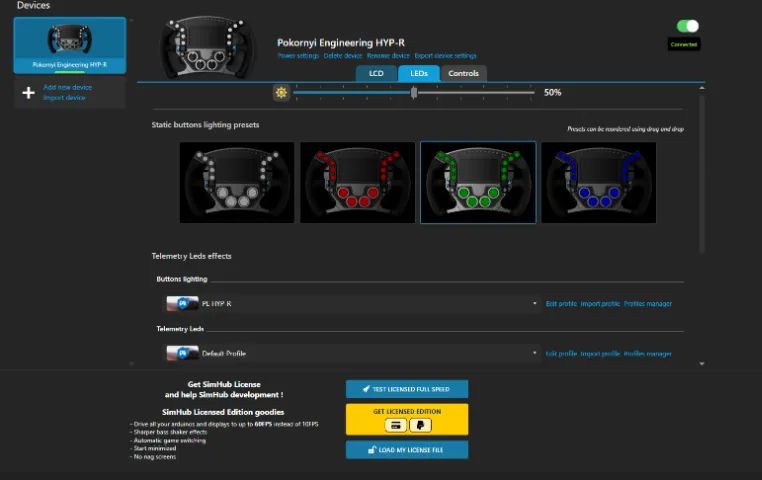This screenshot has height=480, width=762.
Task: Click Import profile for Telemetry Leds
Action: tap(600, 354)
